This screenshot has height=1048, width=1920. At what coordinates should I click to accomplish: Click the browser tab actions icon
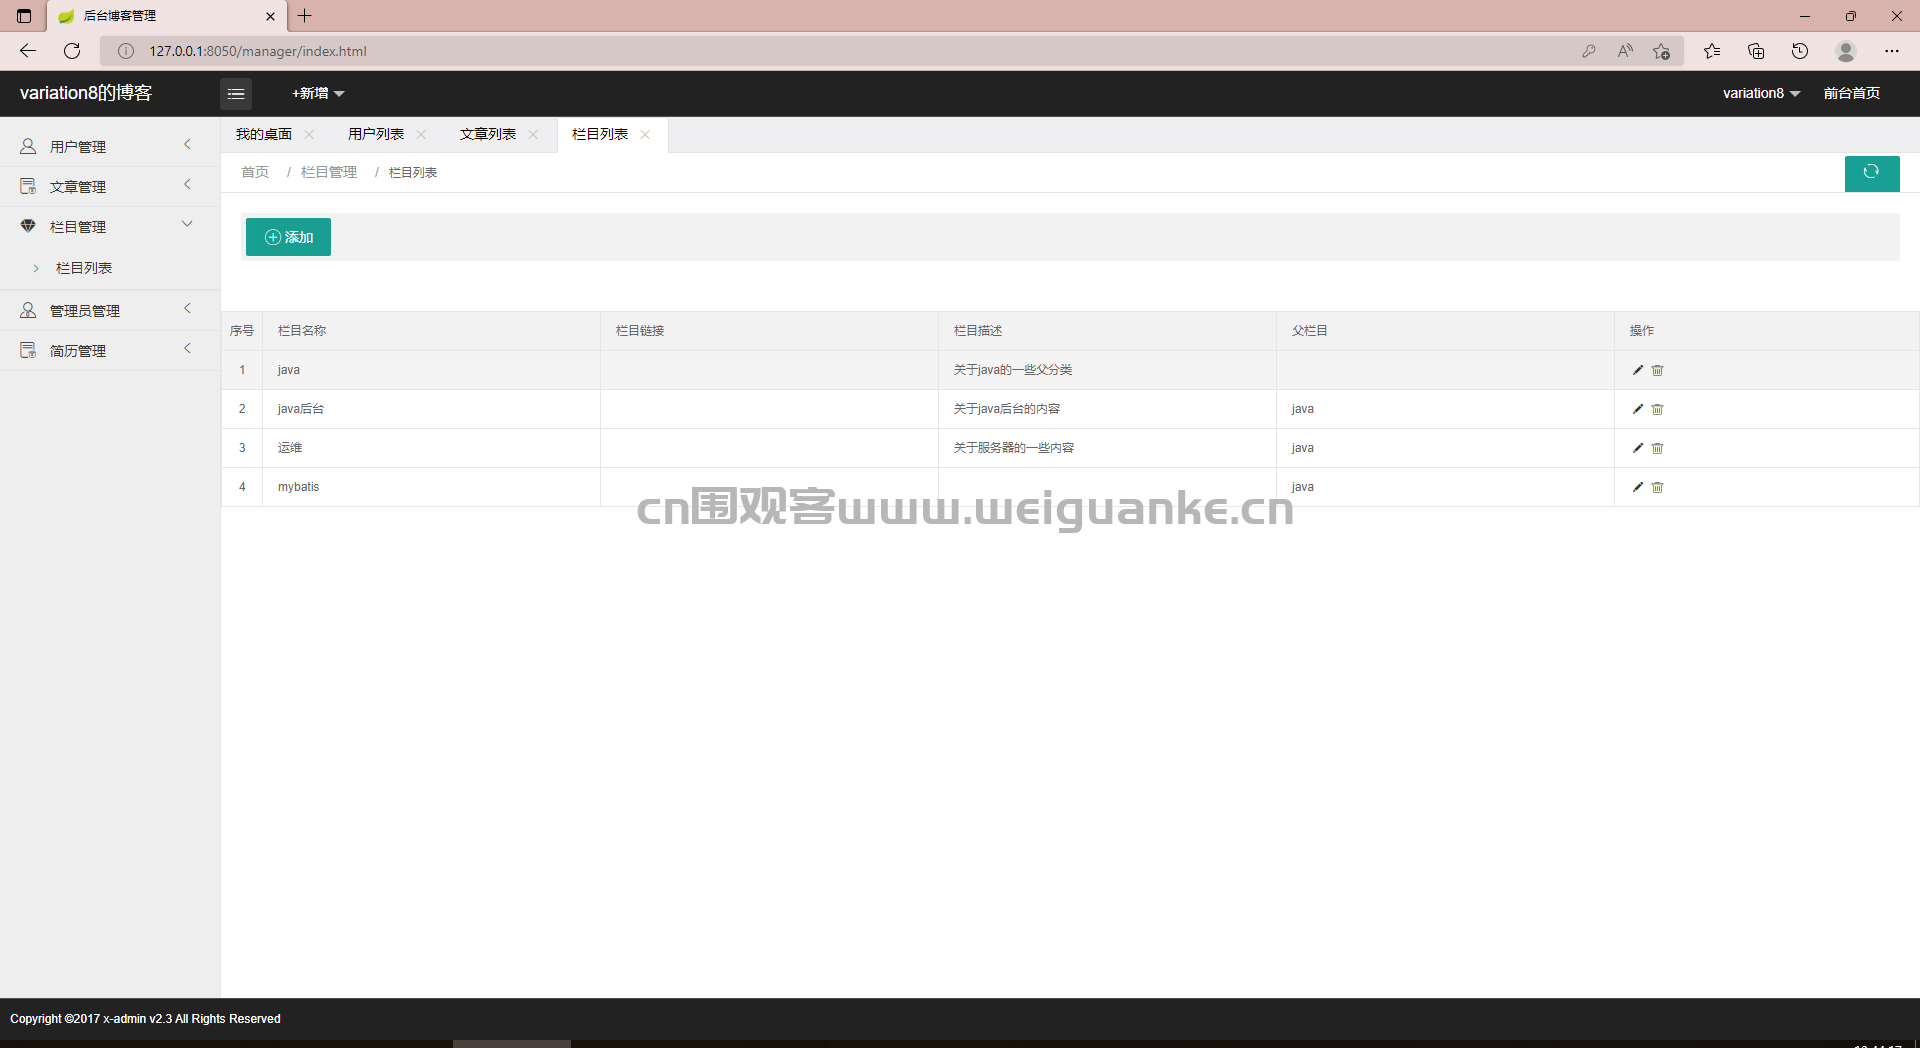tap(24, 16)
